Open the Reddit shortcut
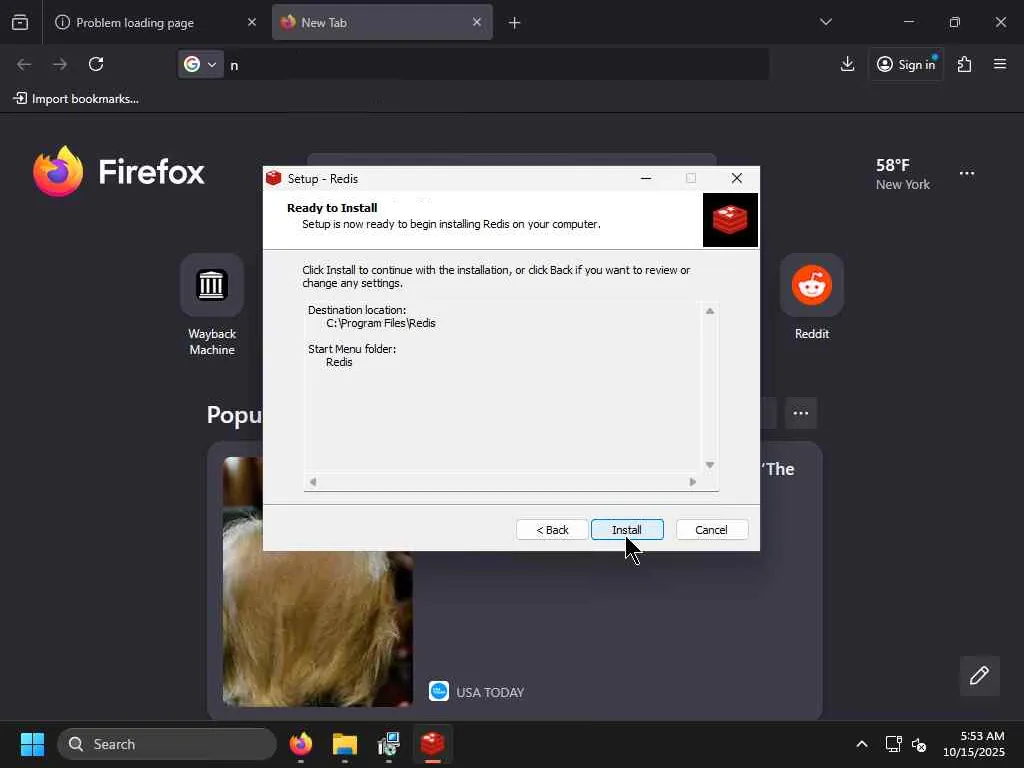Viewport: 1024px width, 768px height. [x=812, y=298]
